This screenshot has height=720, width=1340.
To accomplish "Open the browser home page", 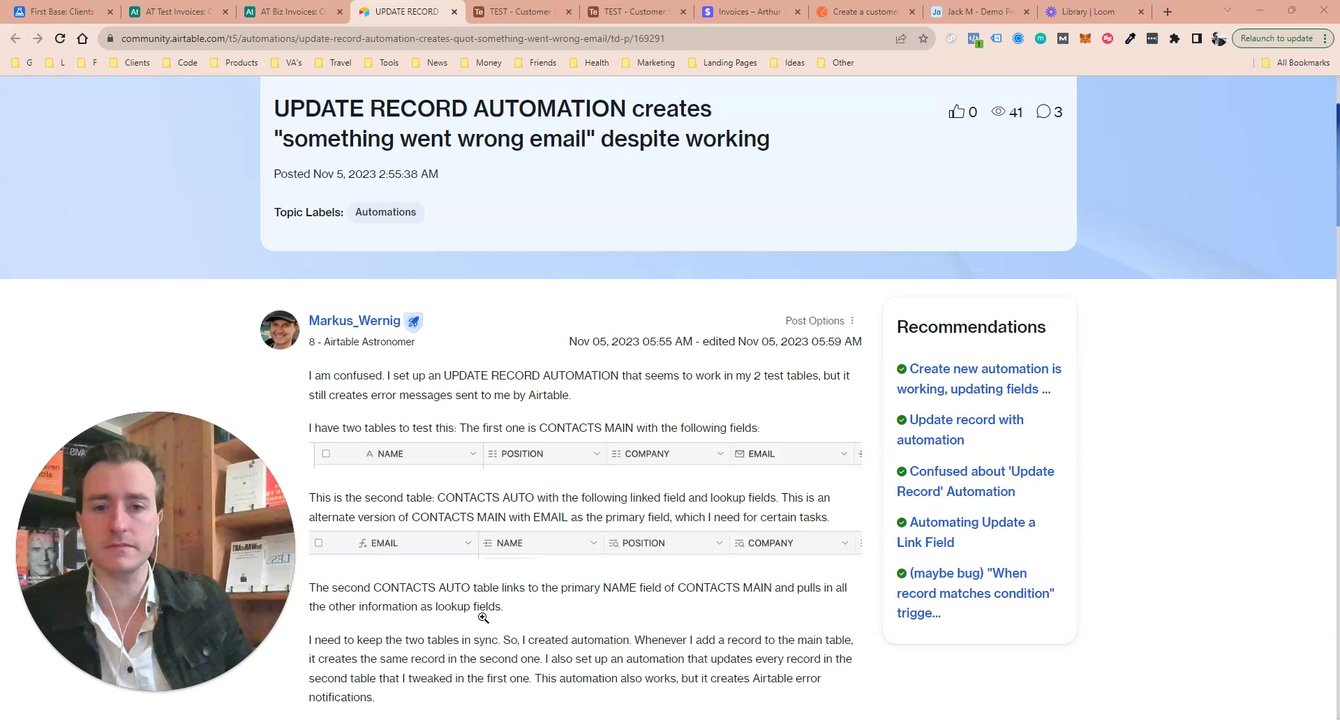I will pyautogui.click(x=82, y=38).
